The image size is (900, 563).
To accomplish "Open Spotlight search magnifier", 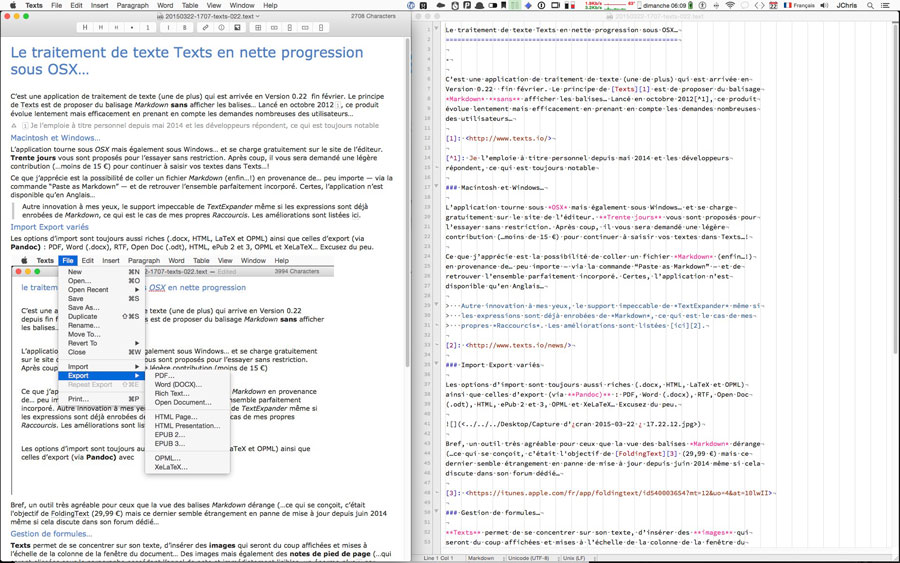I will pyautogui.click(x=870, y=5).
